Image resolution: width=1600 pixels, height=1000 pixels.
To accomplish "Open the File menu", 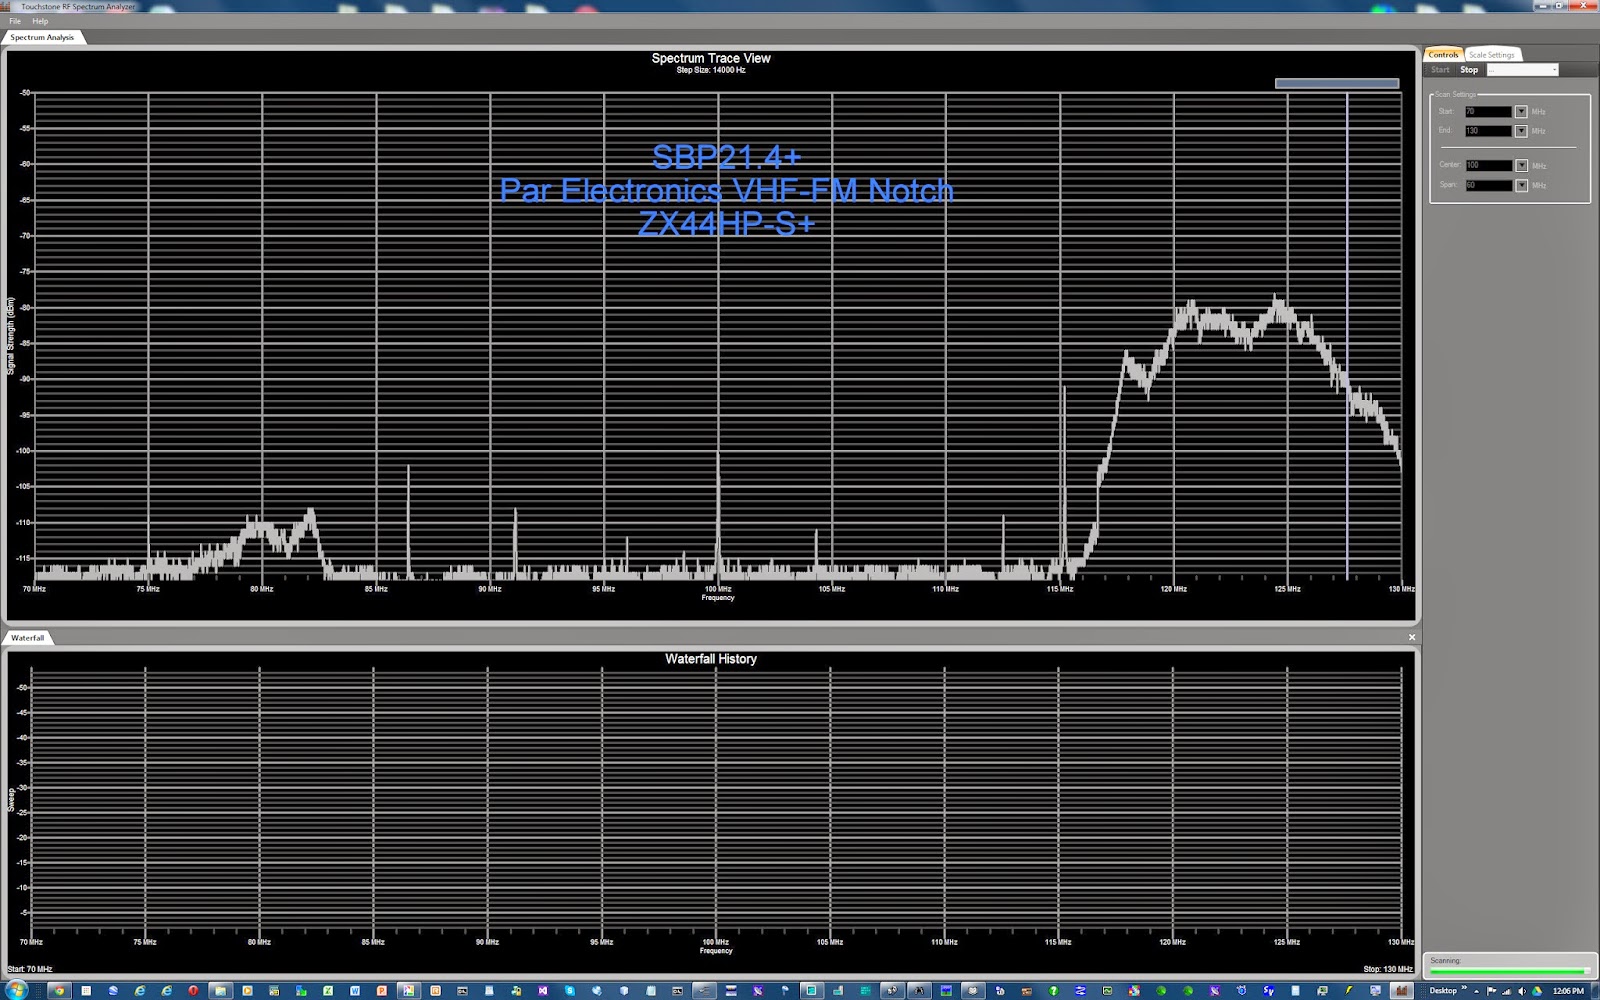I will (x=15, y=21).
